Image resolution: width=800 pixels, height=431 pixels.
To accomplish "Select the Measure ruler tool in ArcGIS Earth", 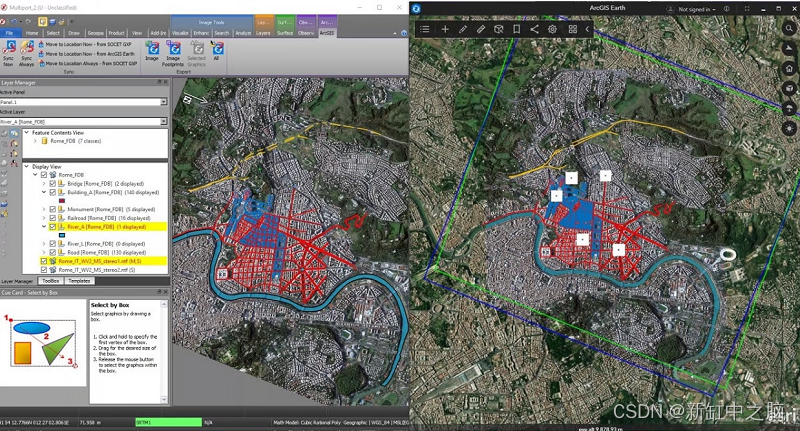I will [481, 29].
